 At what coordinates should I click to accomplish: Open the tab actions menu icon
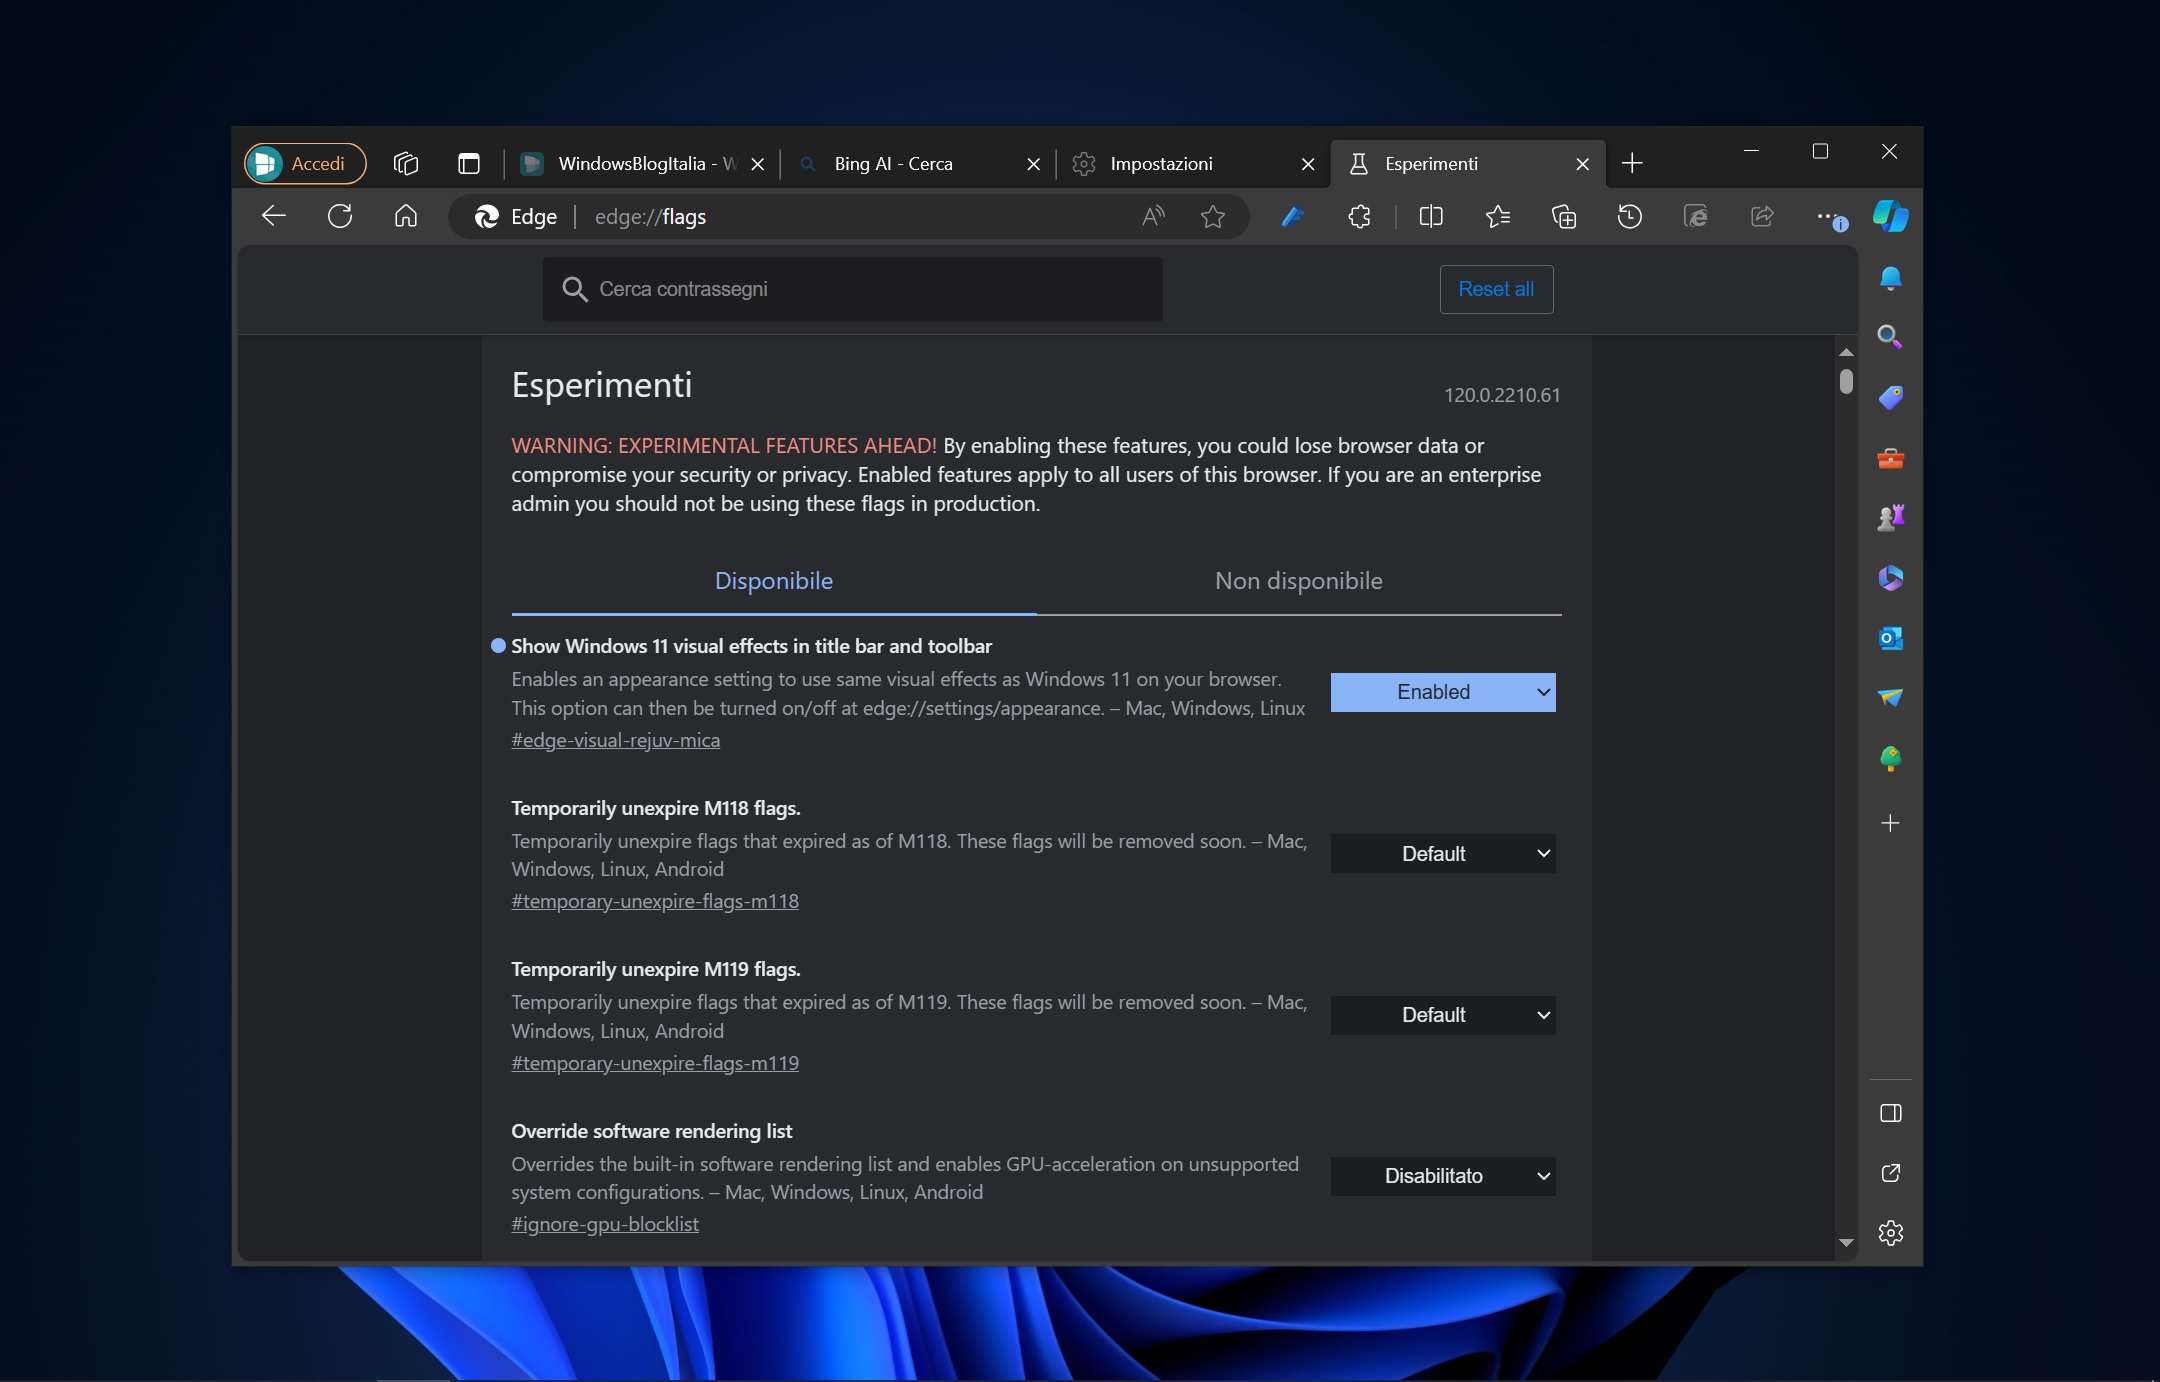click(468, 164)
